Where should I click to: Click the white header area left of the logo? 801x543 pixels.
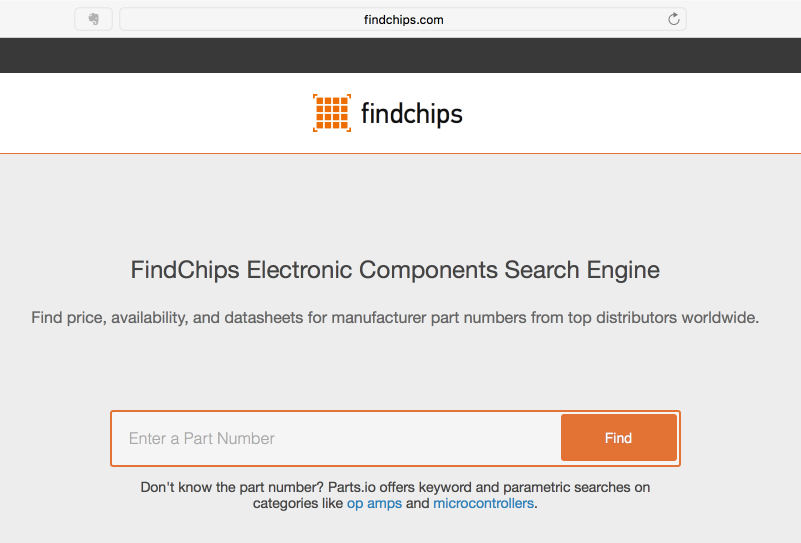pos(150,113)
